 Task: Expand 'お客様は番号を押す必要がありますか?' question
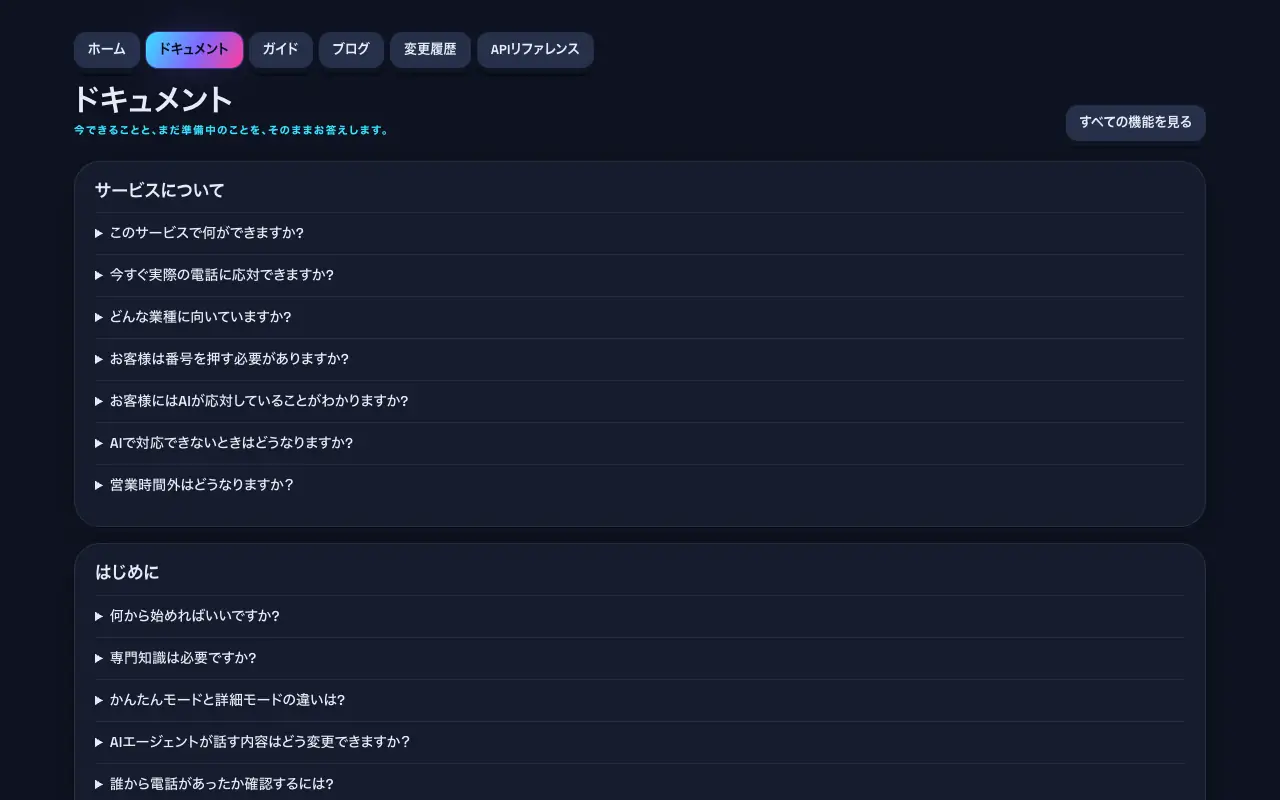(x=640, y=359)
